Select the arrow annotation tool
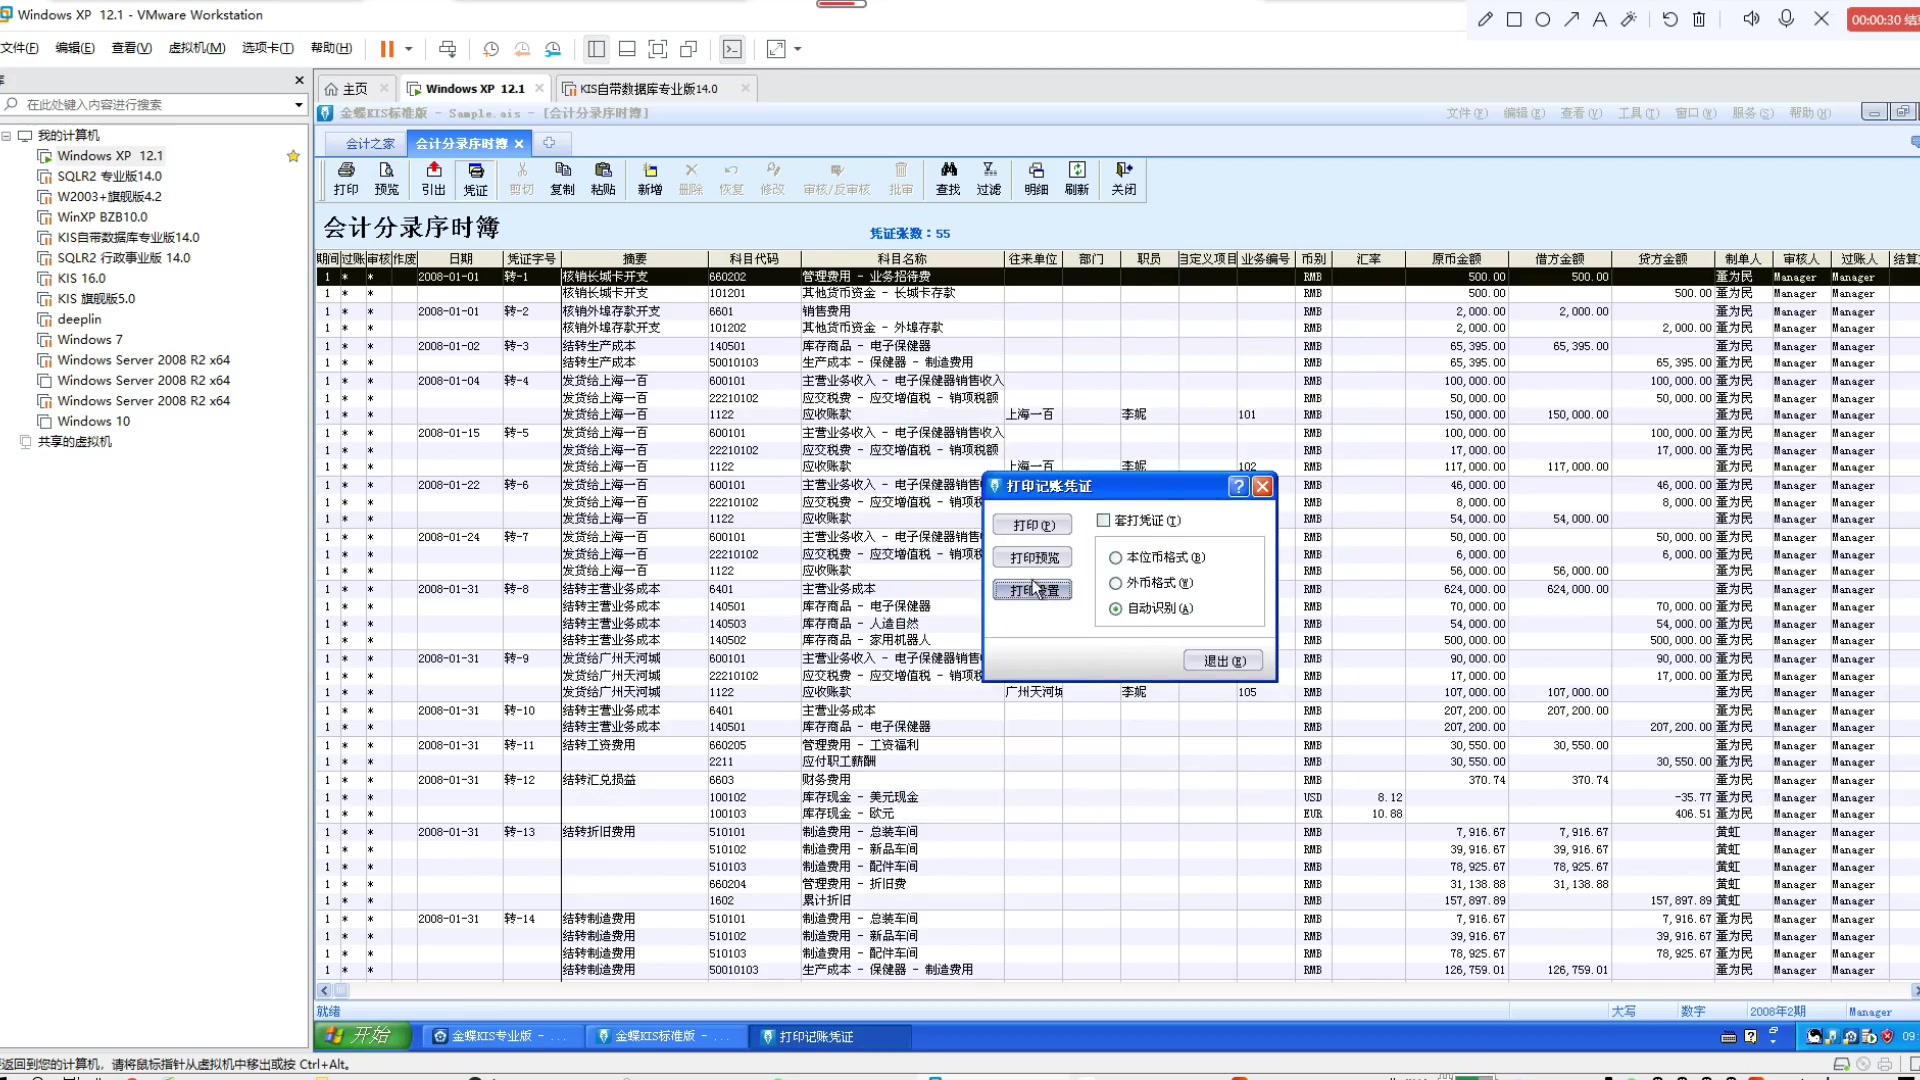The width and height of the screenshot is (1920, 1080). click(1572, 19)
